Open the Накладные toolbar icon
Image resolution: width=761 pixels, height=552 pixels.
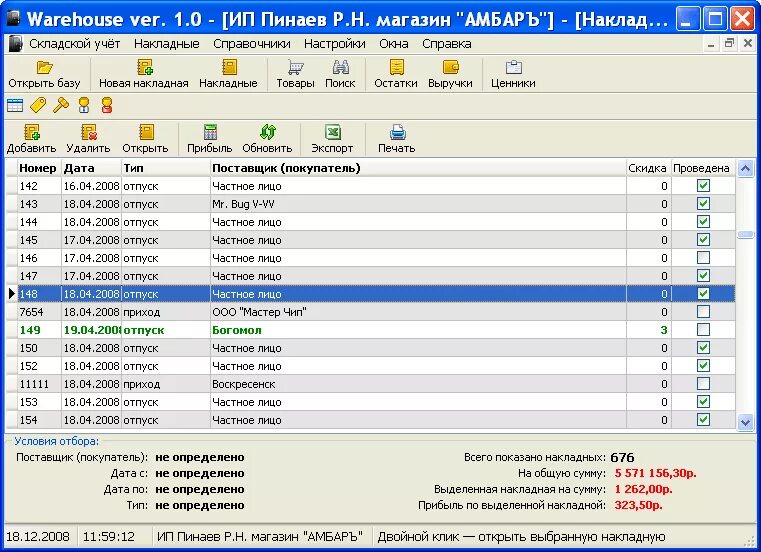[229, 67]
